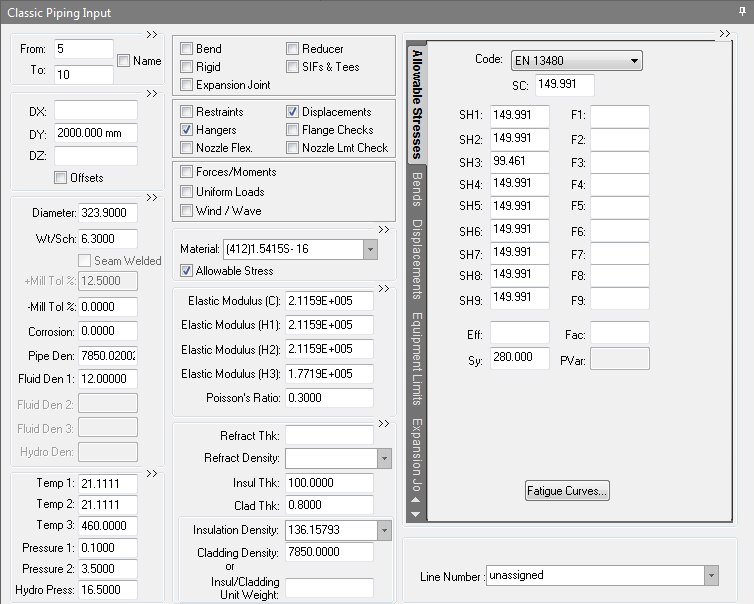The width and height of the screenshot is (754, 604).
Task: Uncheck the Hangers checkbox
Action: tap(187, 130)
